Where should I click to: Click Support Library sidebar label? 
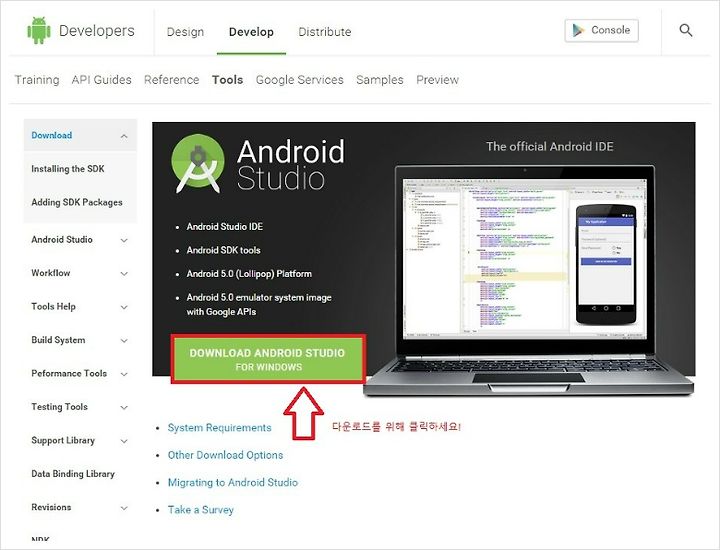[63, 441]
